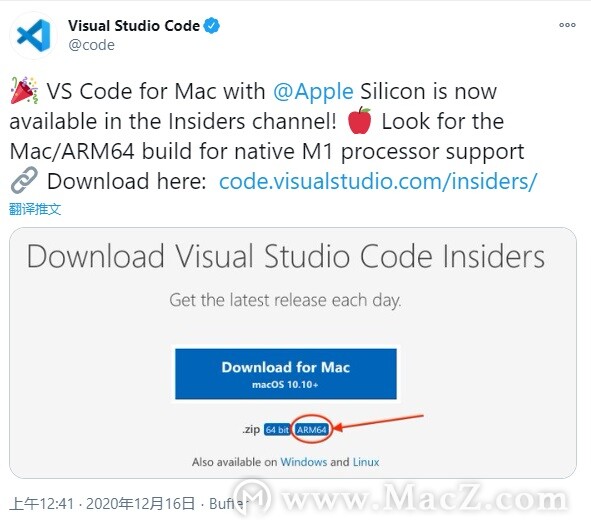591x525 pixels.
Task: Open the Windows download link
Action: [303, 462]
